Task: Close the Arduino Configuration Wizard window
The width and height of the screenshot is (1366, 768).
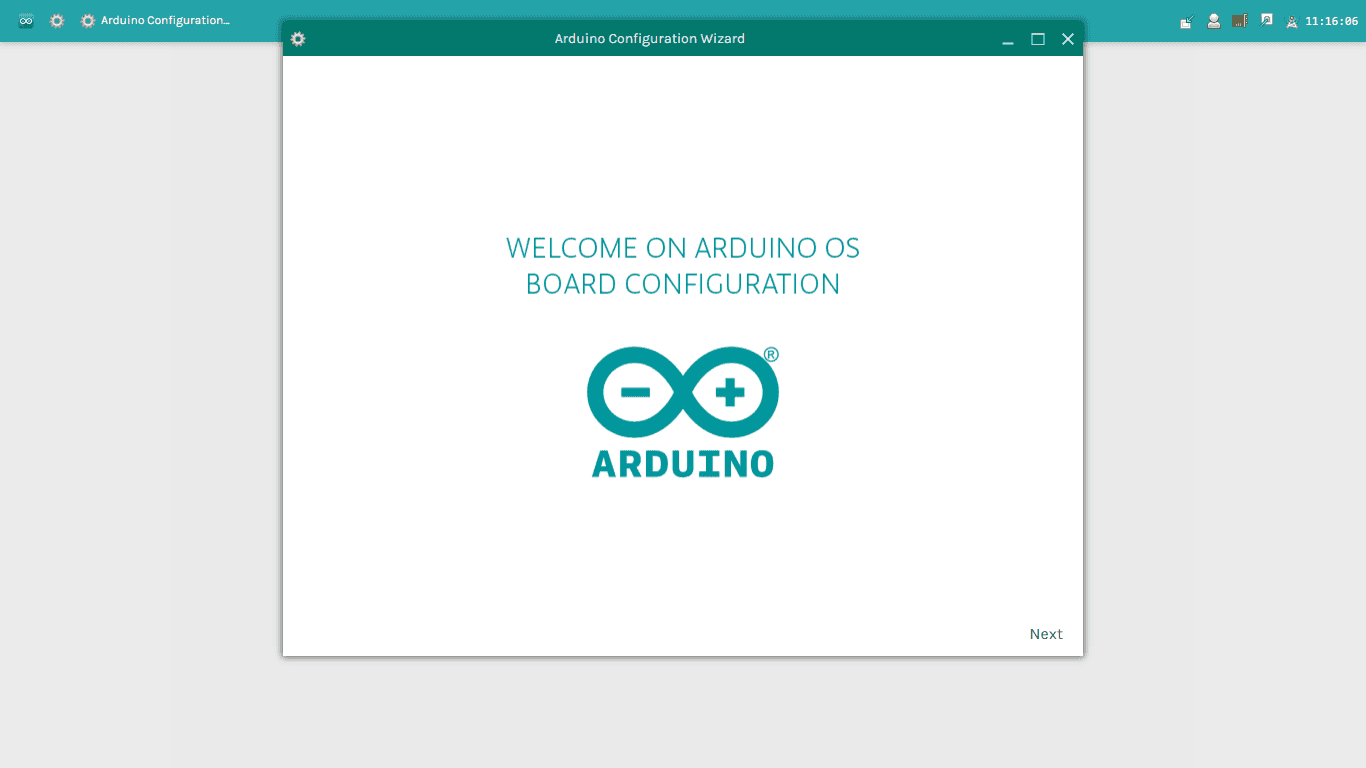Action: (x=1067, y=39)
